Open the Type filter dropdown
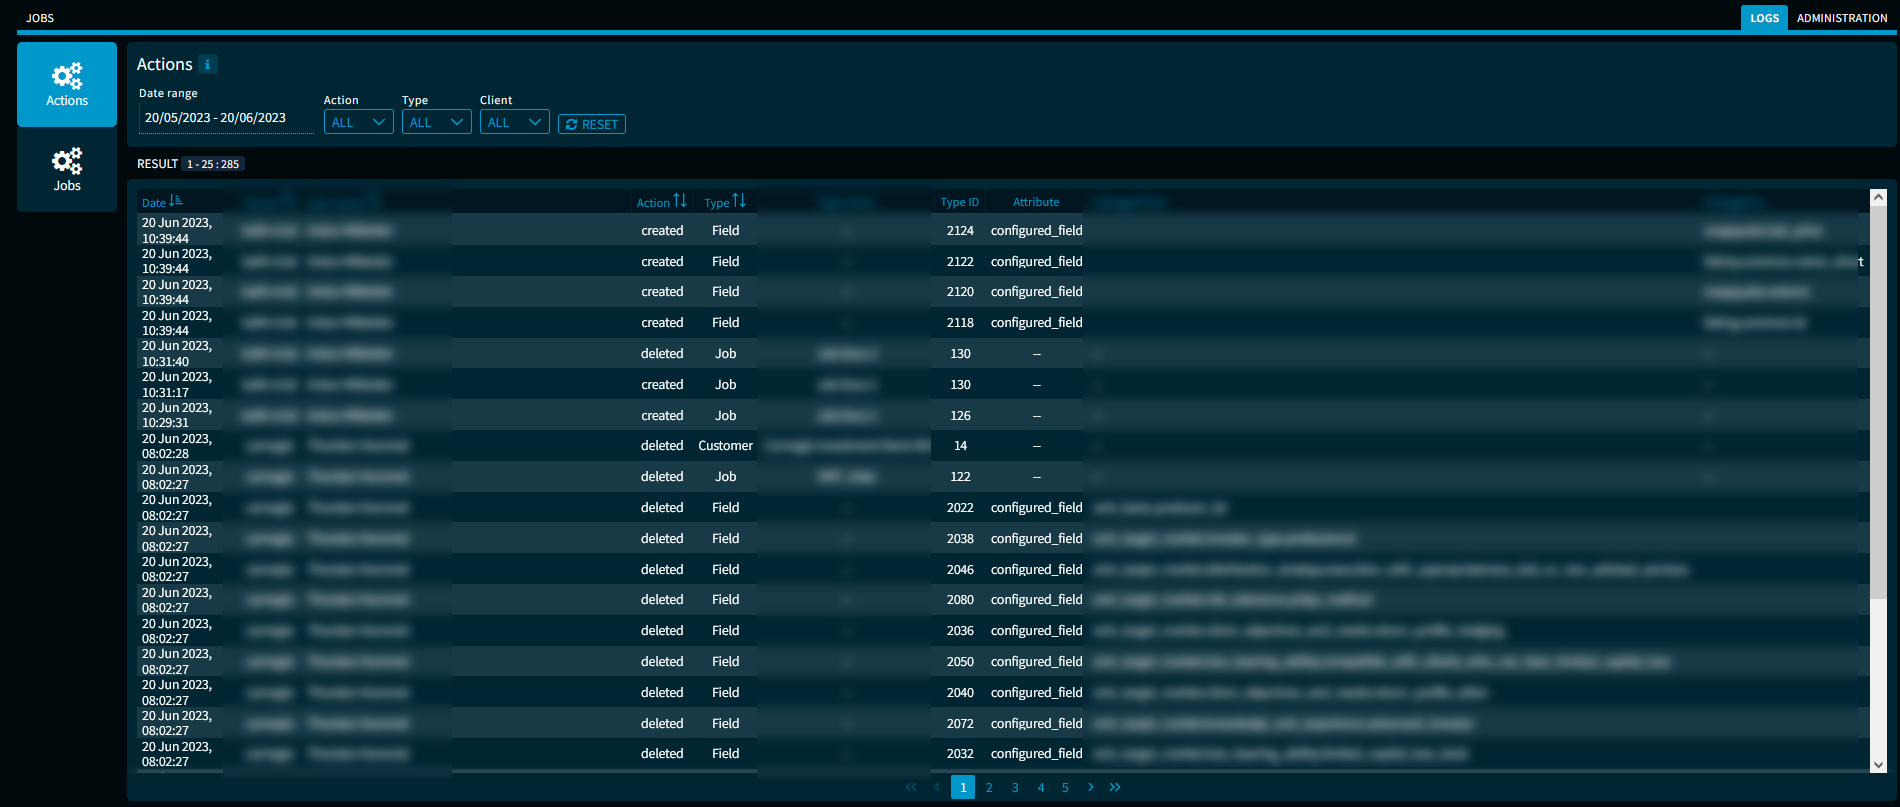 click(436, 122)
